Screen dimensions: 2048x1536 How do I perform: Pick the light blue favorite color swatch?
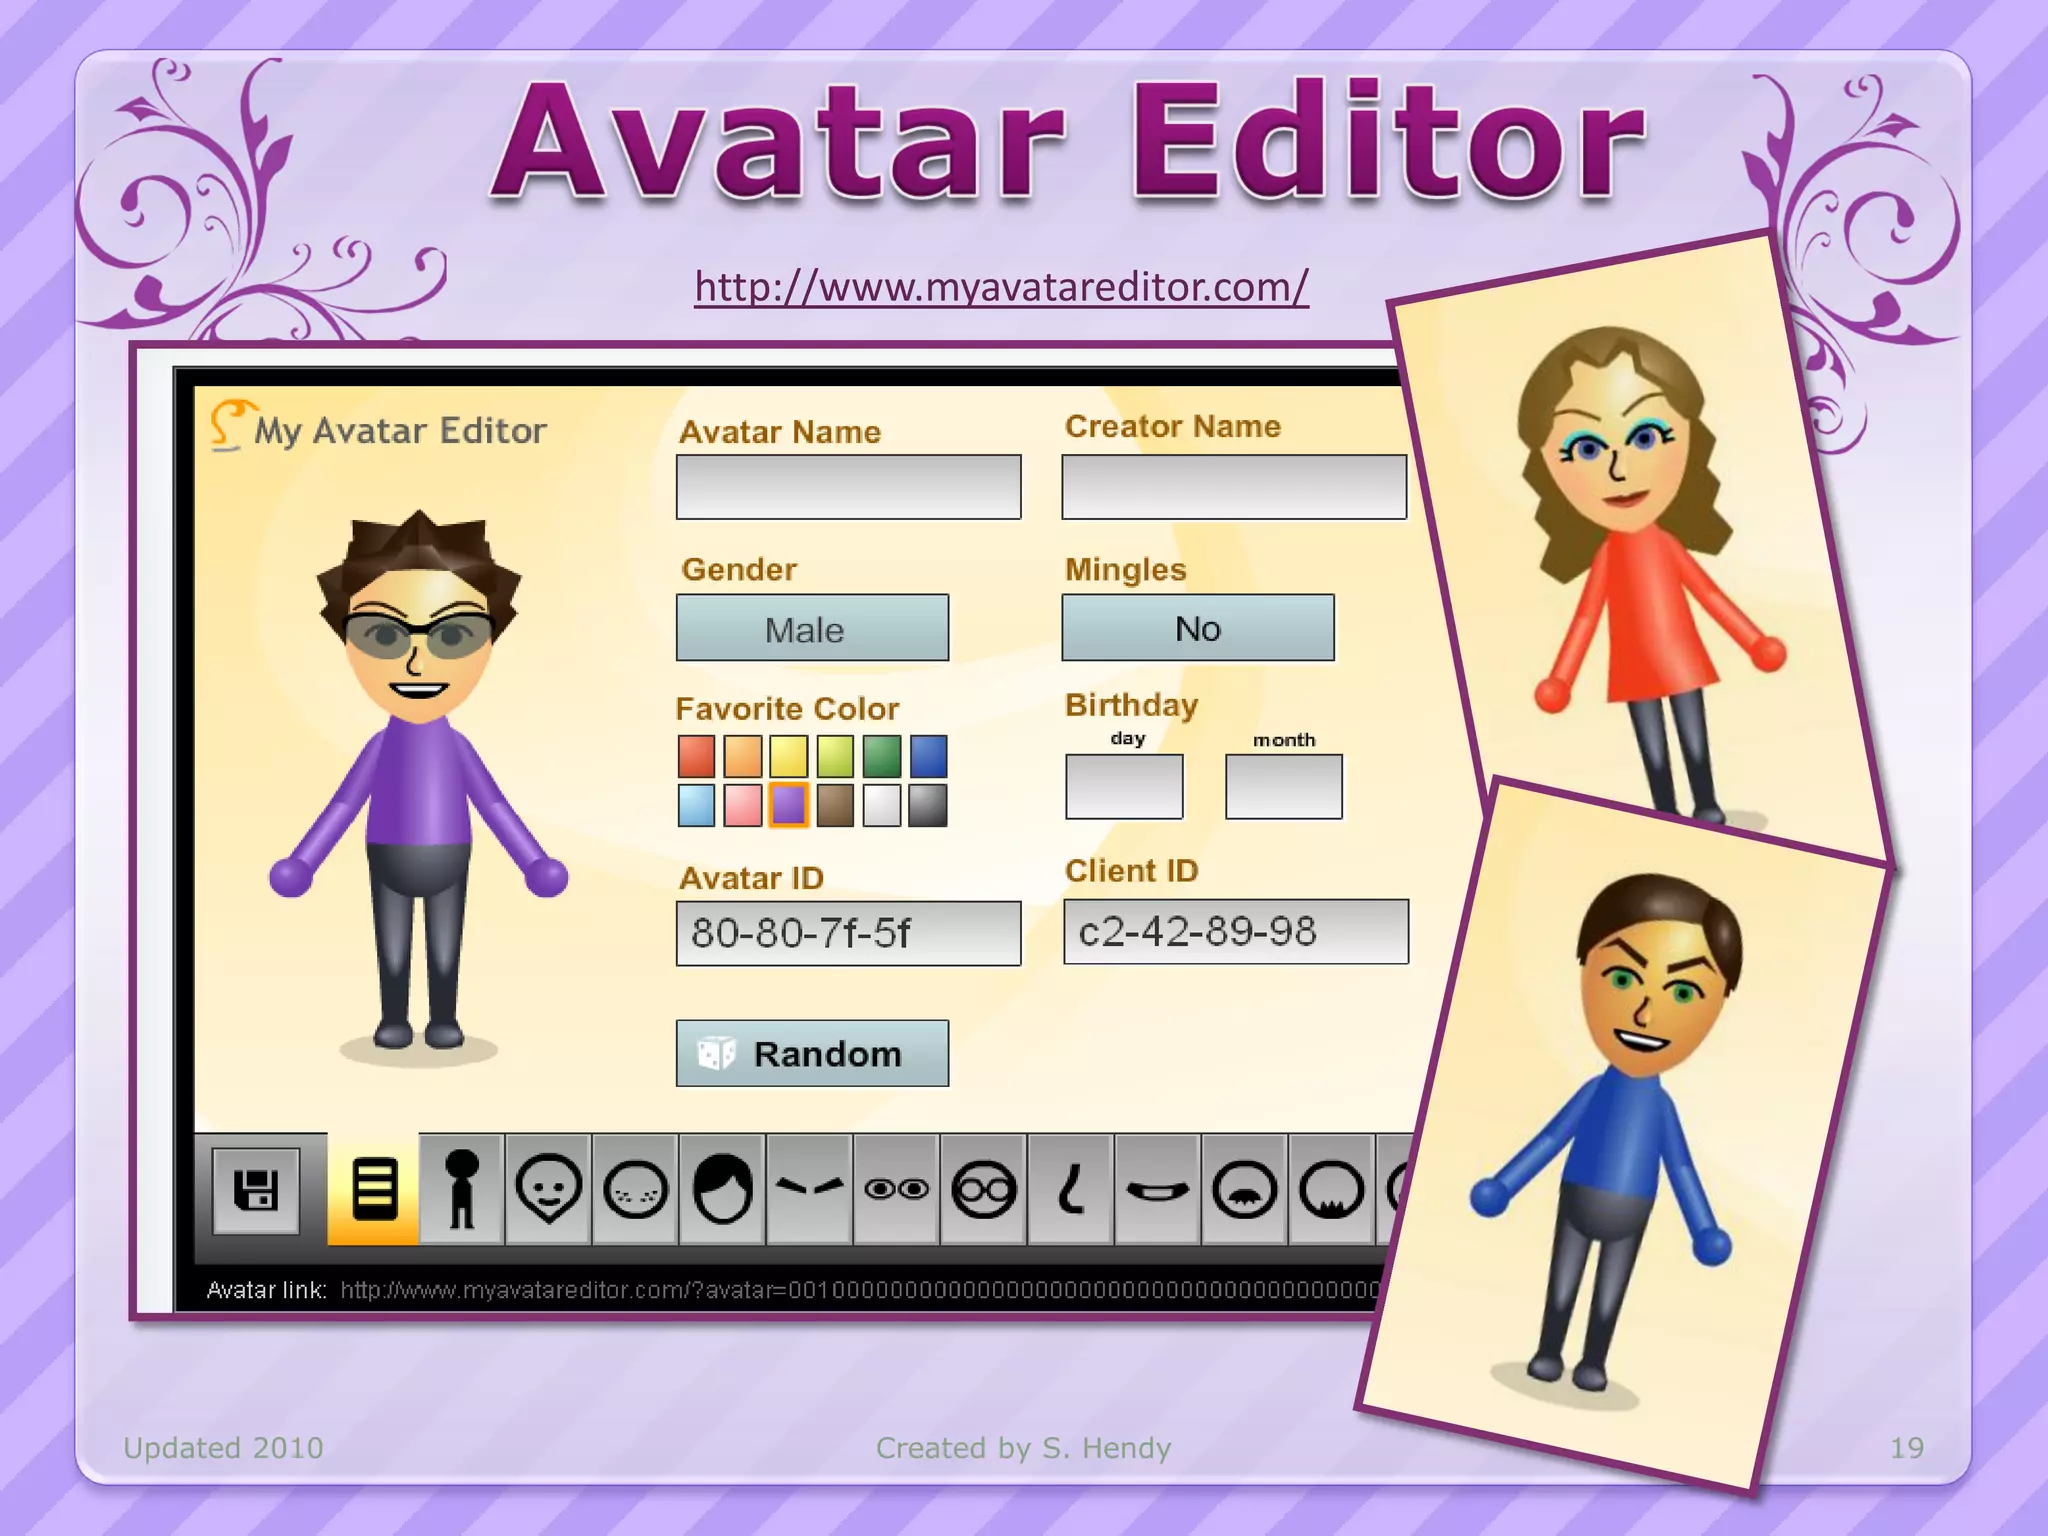(697, 805)
